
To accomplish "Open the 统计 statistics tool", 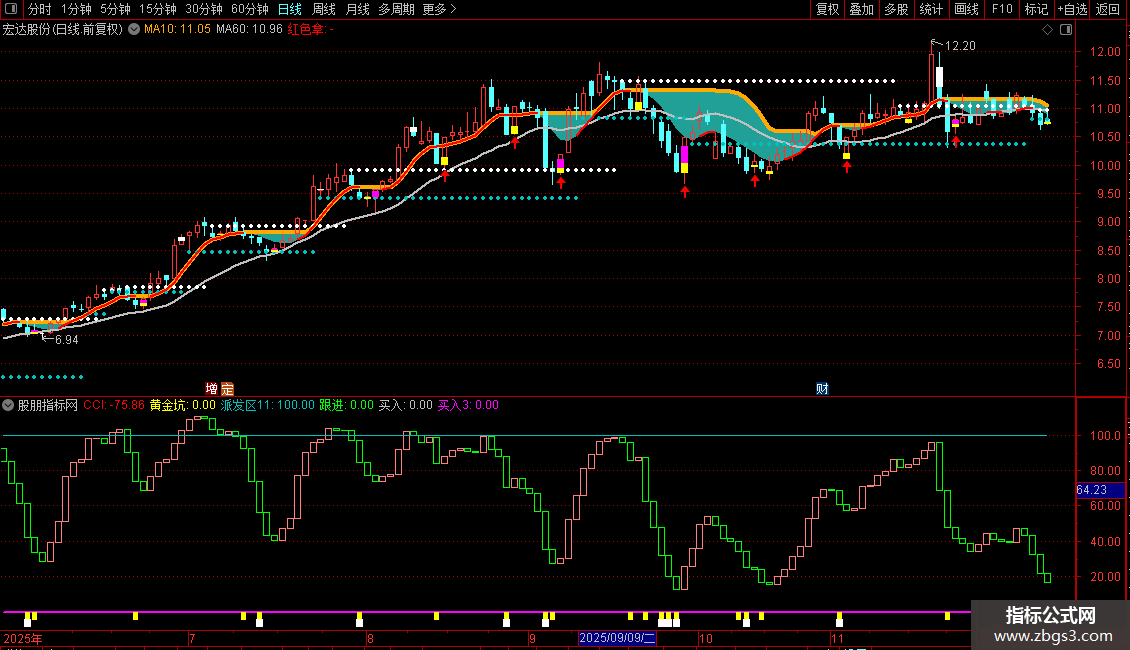I will (x=931, y=9).
